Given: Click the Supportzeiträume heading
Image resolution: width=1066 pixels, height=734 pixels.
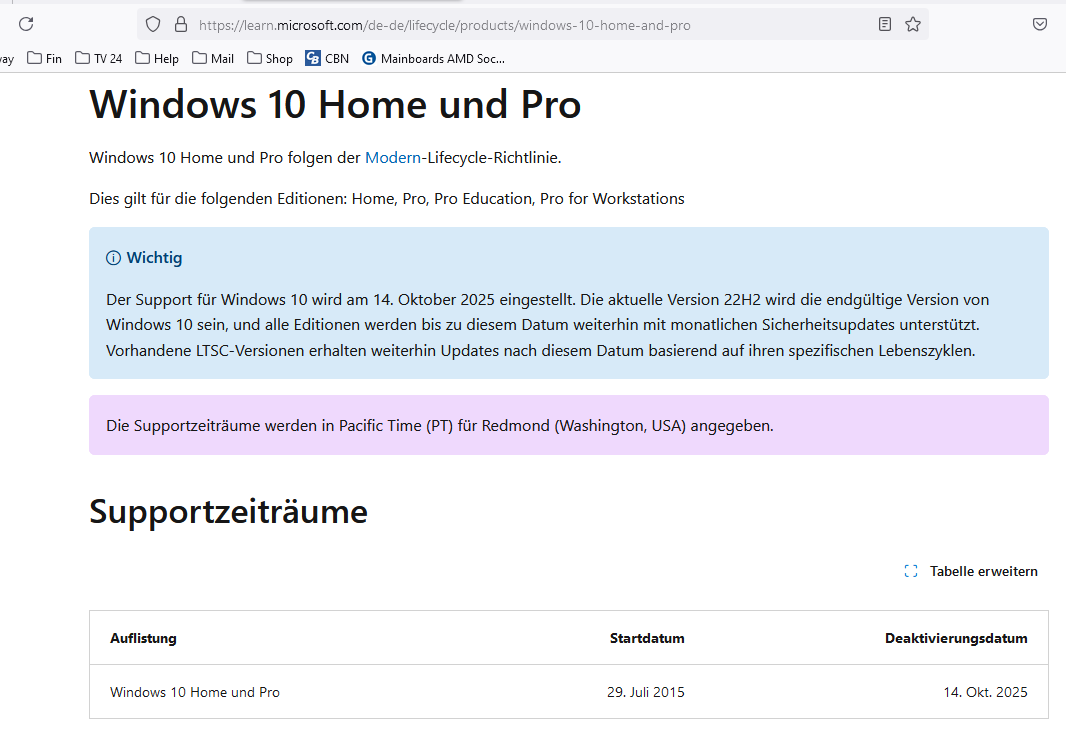Looking at the screenshot, I should pos(228,511).
